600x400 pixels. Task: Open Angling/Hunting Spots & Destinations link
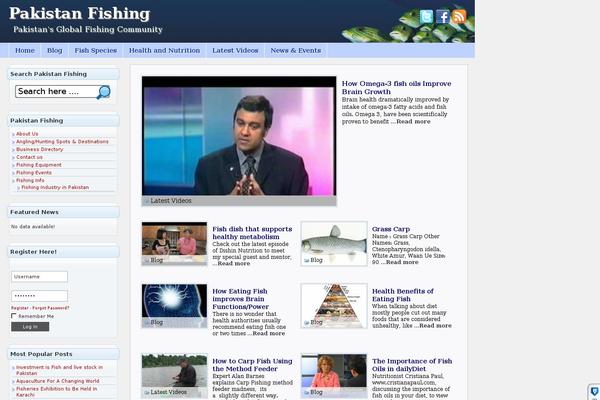(62, 142)
